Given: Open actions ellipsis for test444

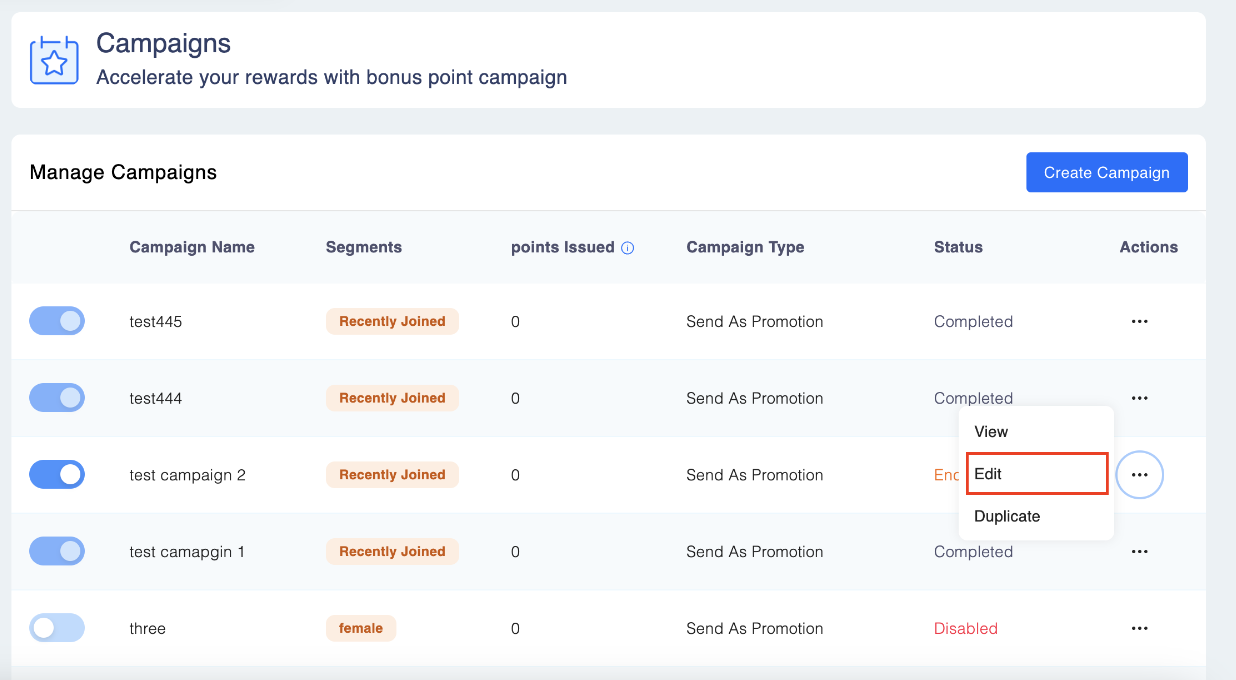Looking at the screenshot, I should tap(1139, 398).
